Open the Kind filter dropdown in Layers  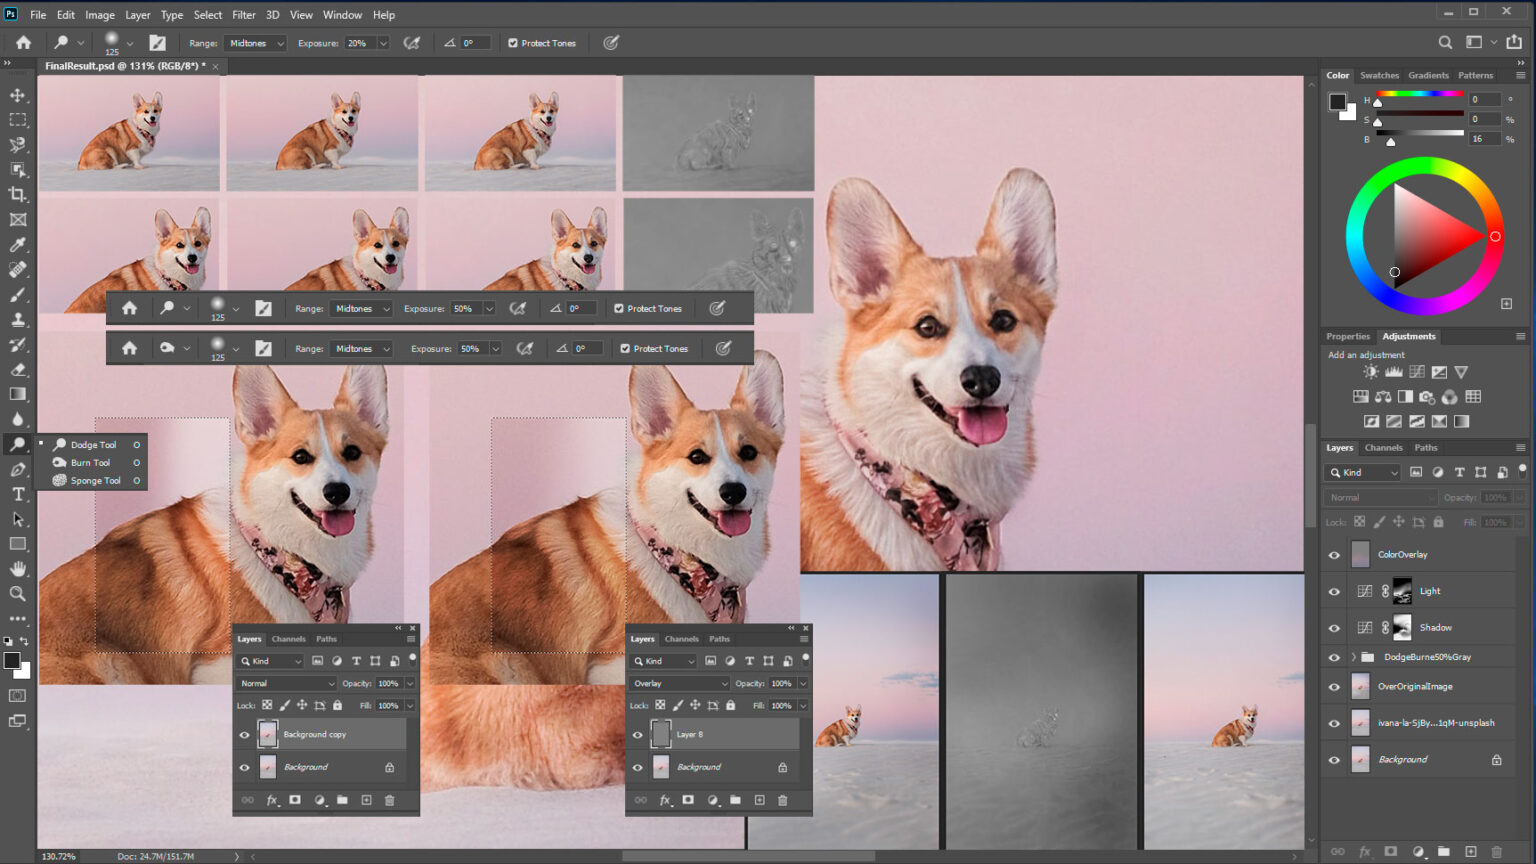[1364, 472]
